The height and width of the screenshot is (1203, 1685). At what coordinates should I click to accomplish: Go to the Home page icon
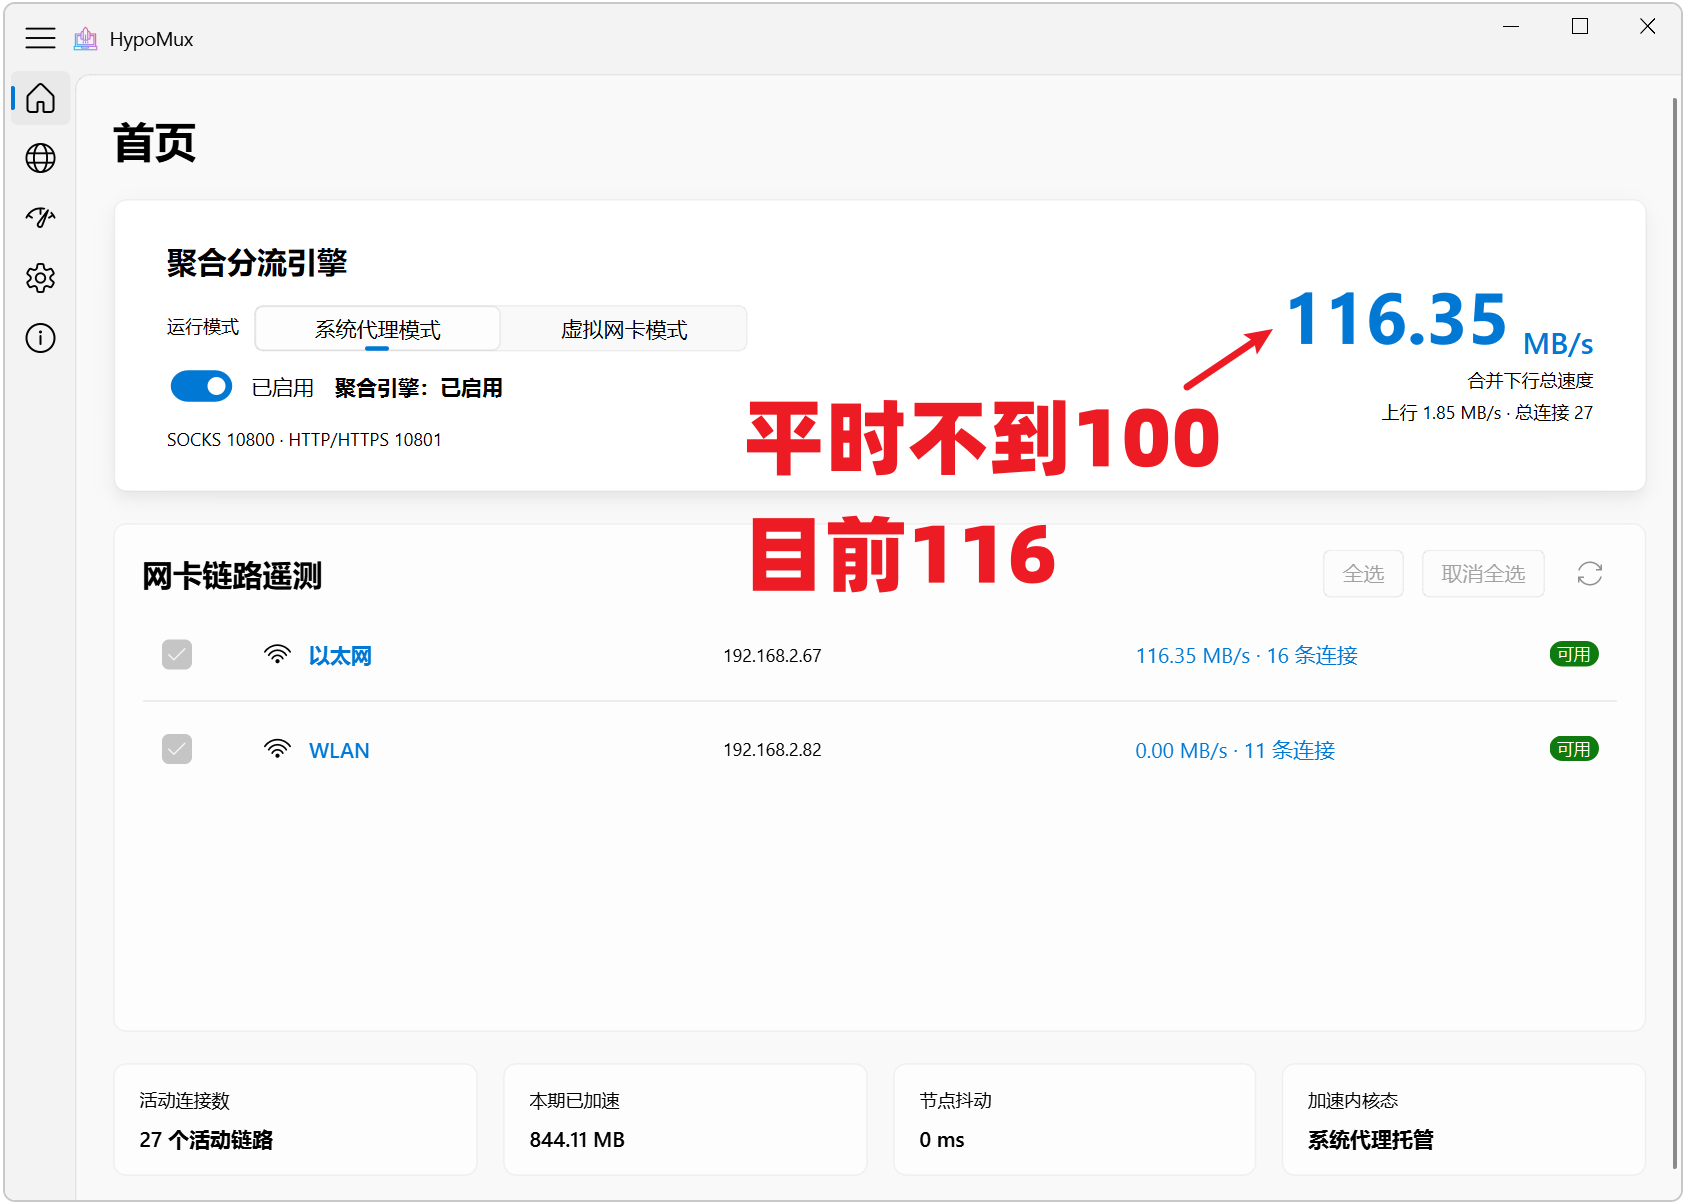click(x=41, y=98)
